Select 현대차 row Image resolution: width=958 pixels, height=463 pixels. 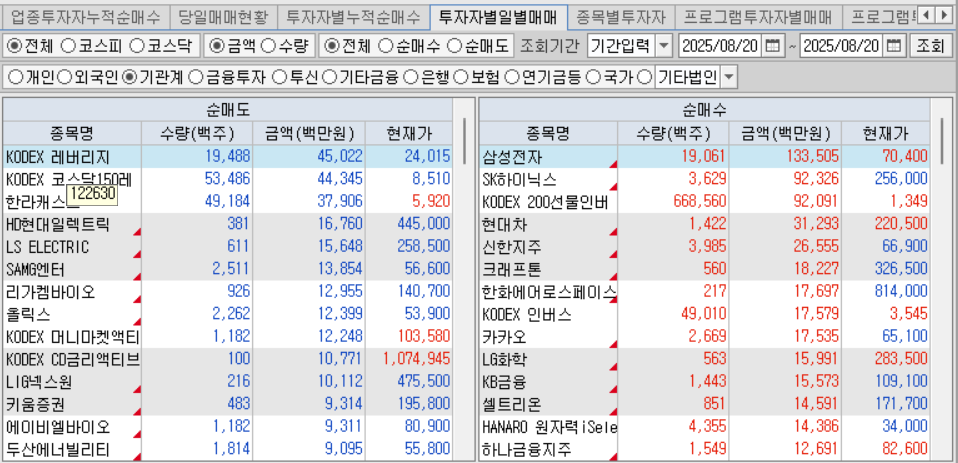coord(705,224)
